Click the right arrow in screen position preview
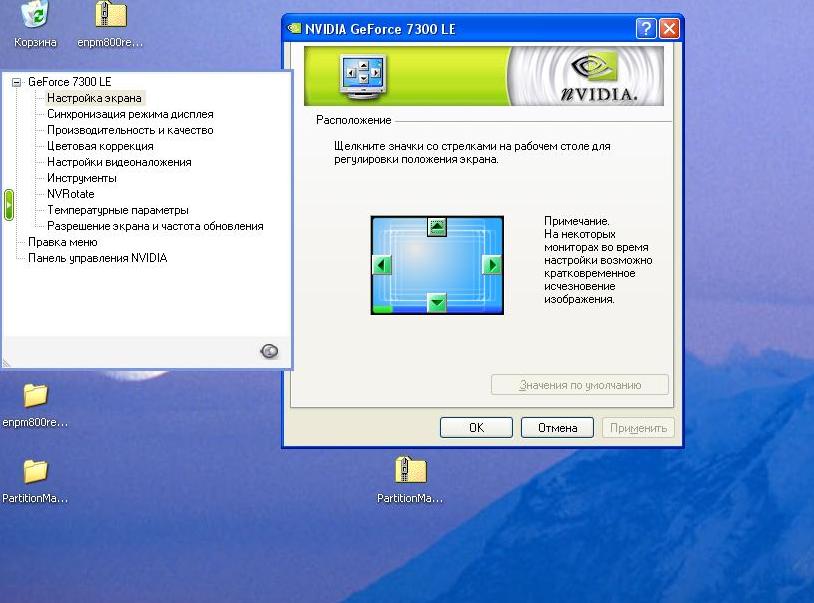814x603 pixels. [x=491, y=265]
